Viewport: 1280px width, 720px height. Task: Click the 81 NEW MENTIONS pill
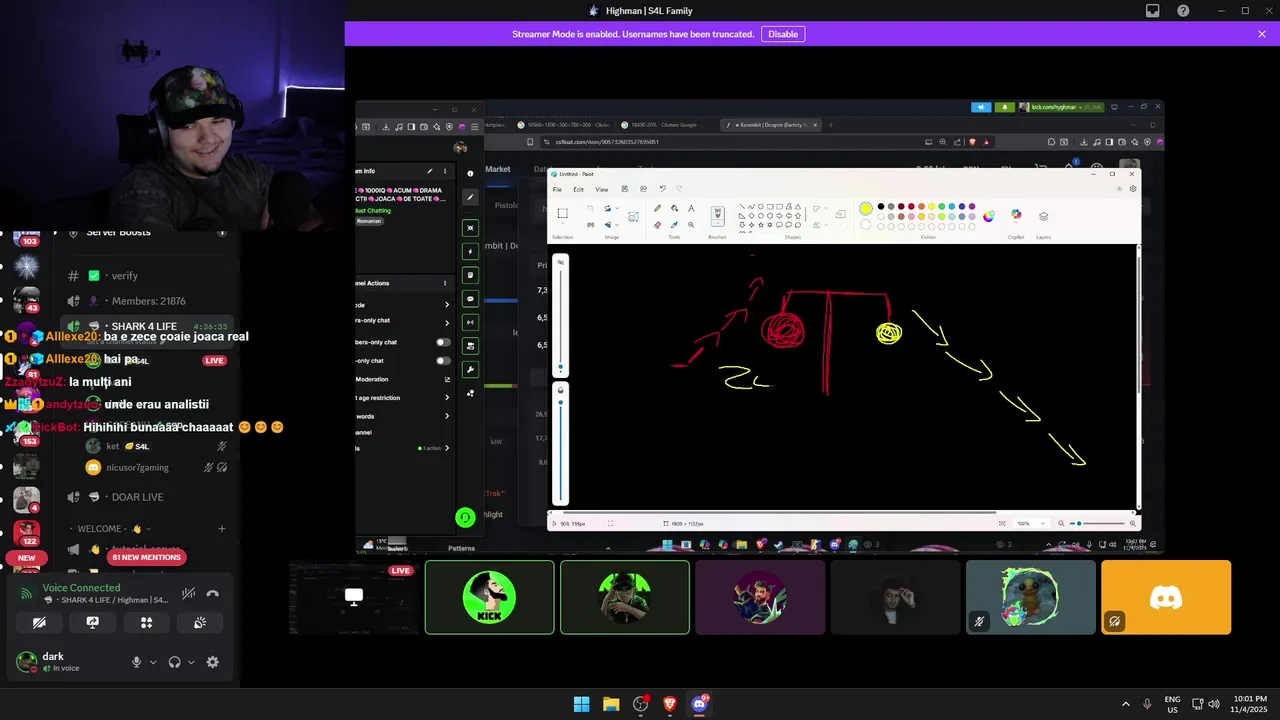pos(147,557)
